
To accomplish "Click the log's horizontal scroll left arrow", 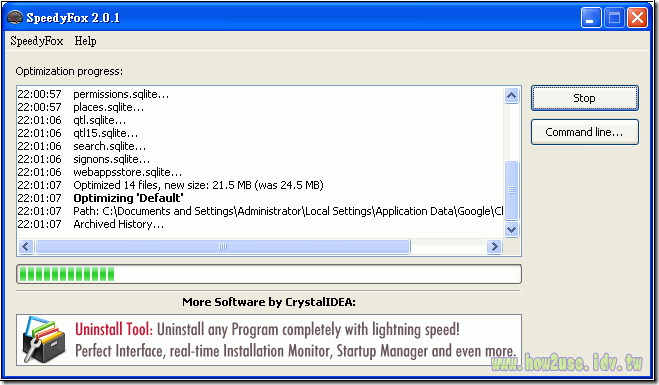I will pos(26,246).
